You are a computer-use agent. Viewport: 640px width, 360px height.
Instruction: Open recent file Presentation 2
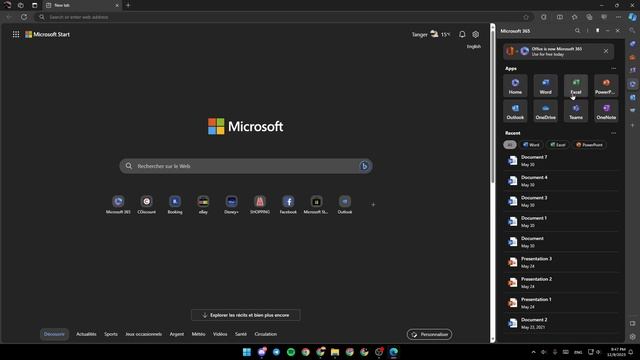(561, 282)
